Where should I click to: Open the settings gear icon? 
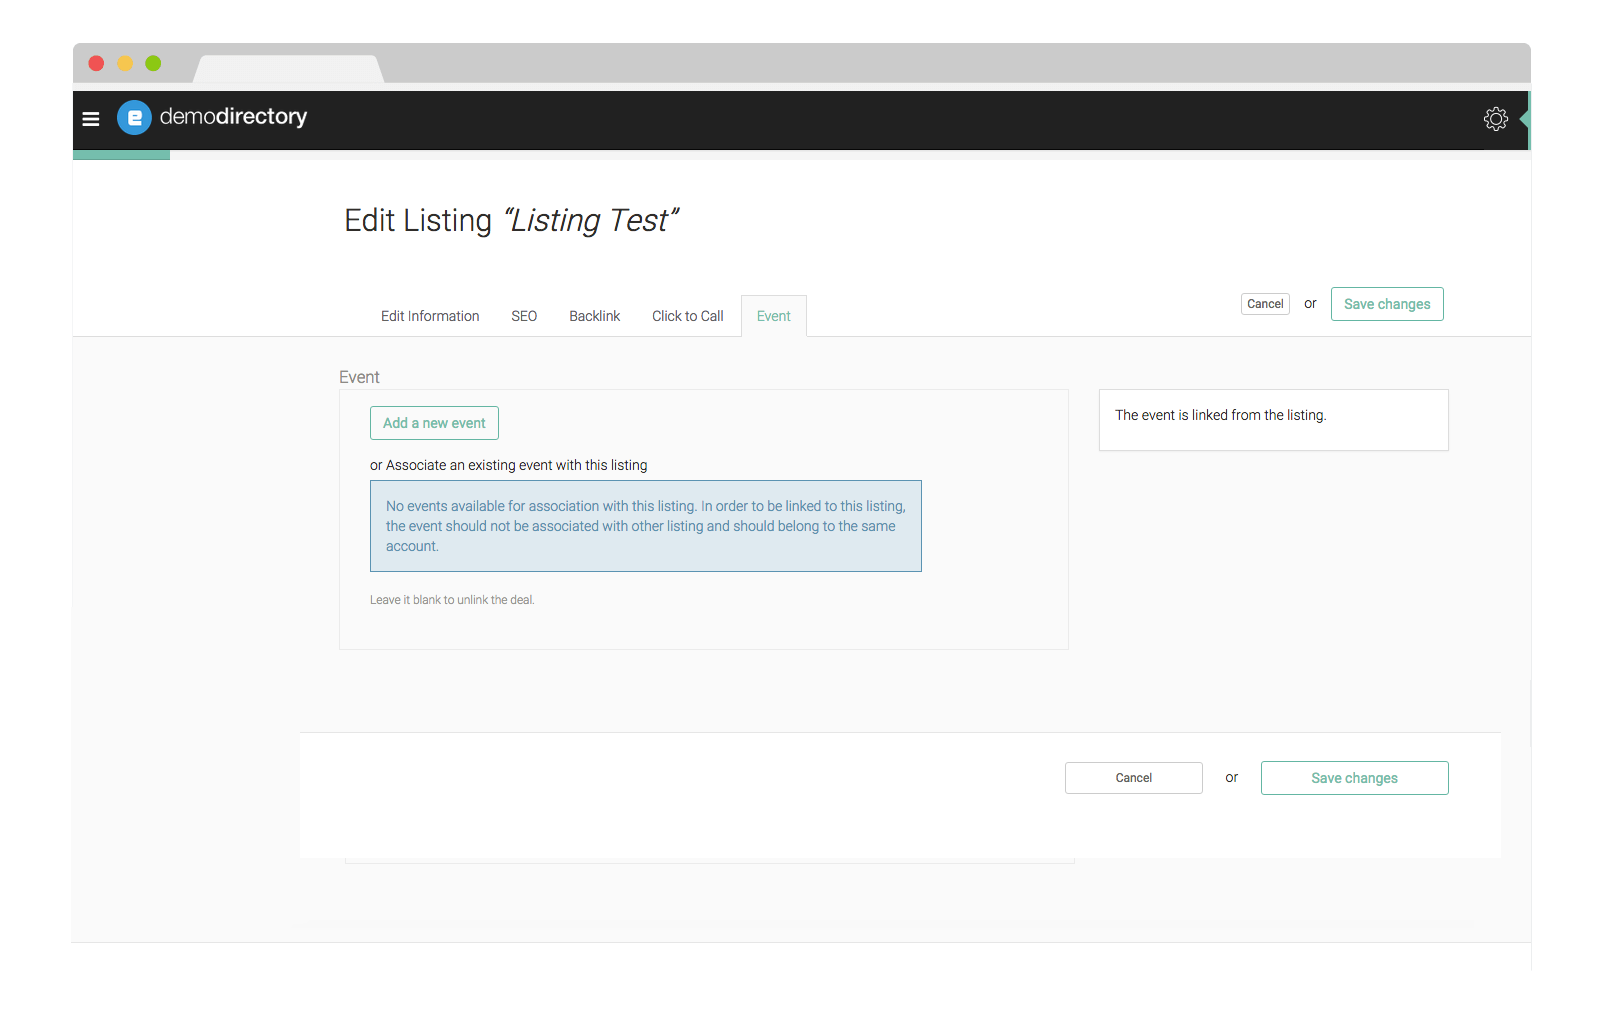tap(1495, 119)
